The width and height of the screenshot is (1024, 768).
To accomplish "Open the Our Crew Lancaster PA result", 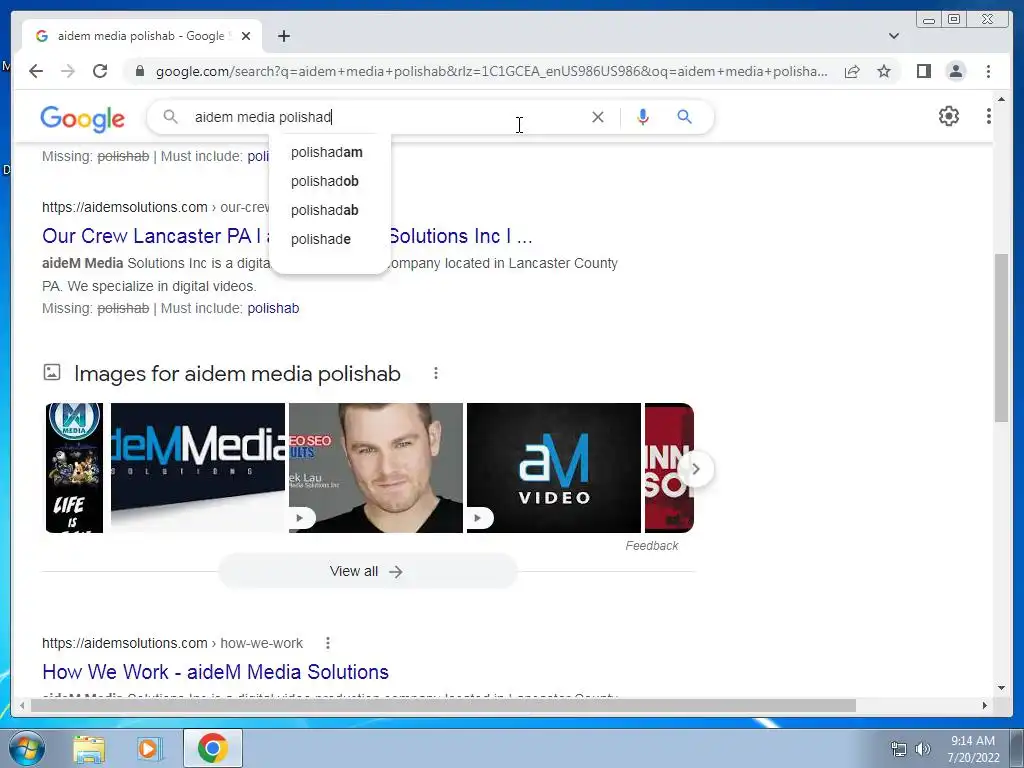I will point(287,236).
